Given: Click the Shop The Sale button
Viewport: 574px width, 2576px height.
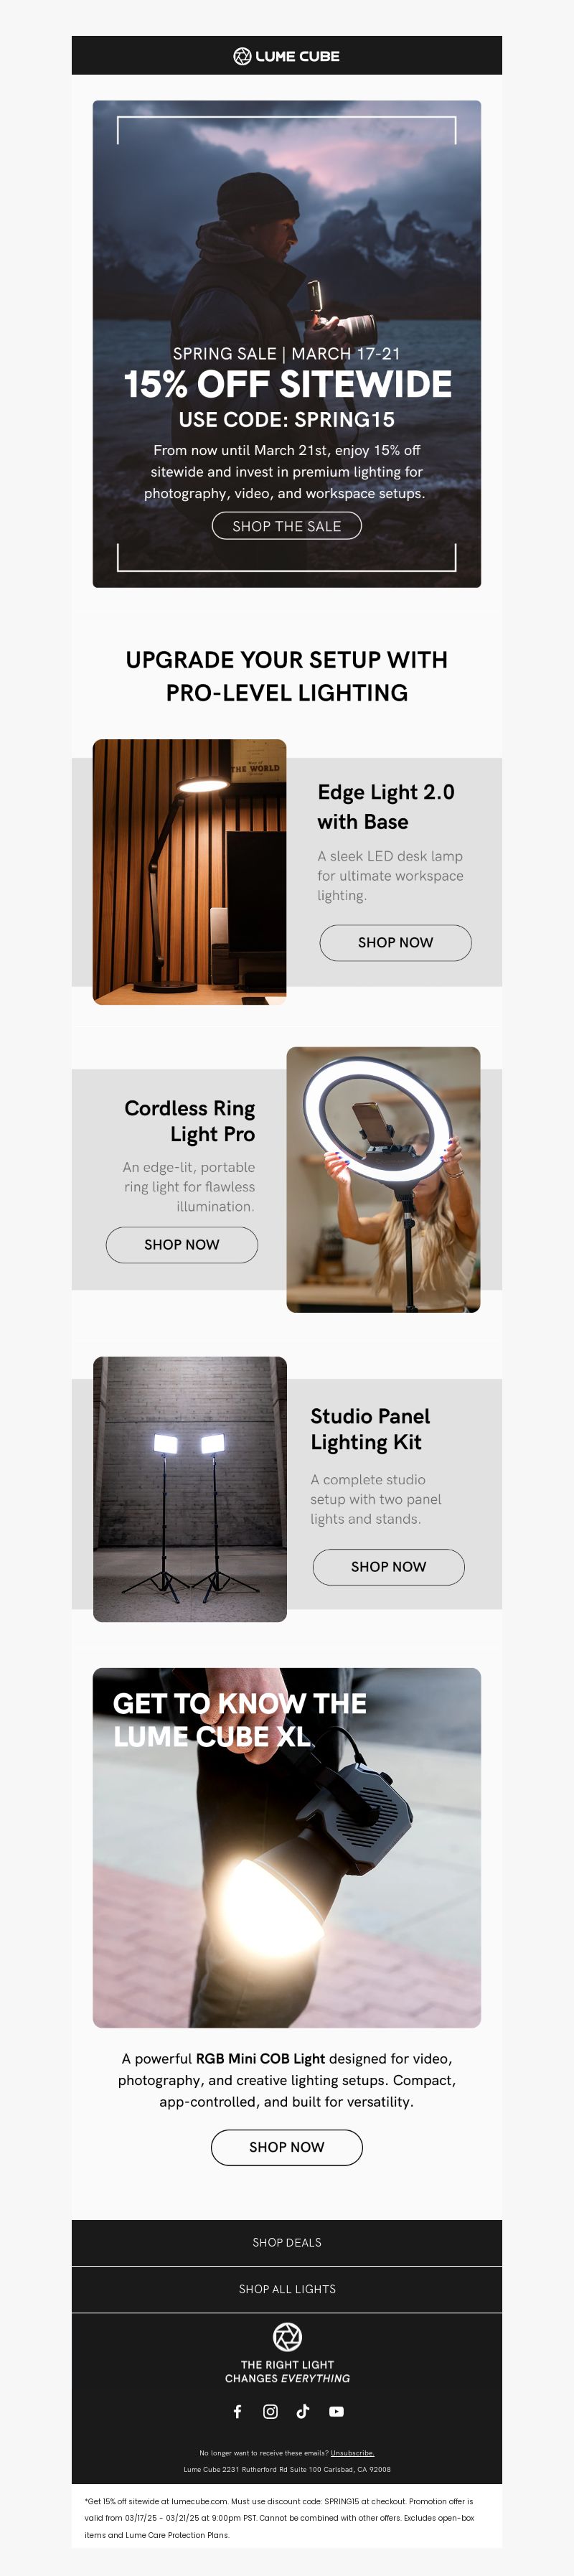Looking at the screenshot, I should click(x=287, y=526).
